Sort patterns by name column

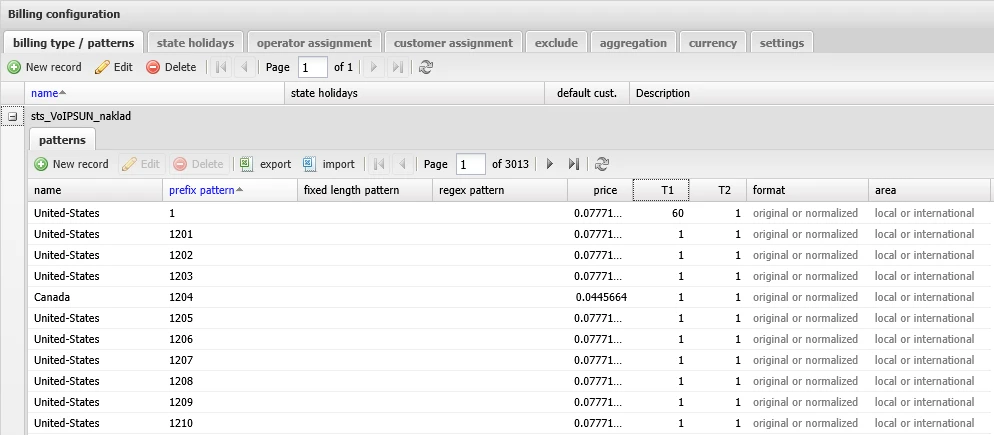pyautogui.click(x=95, y=190)
